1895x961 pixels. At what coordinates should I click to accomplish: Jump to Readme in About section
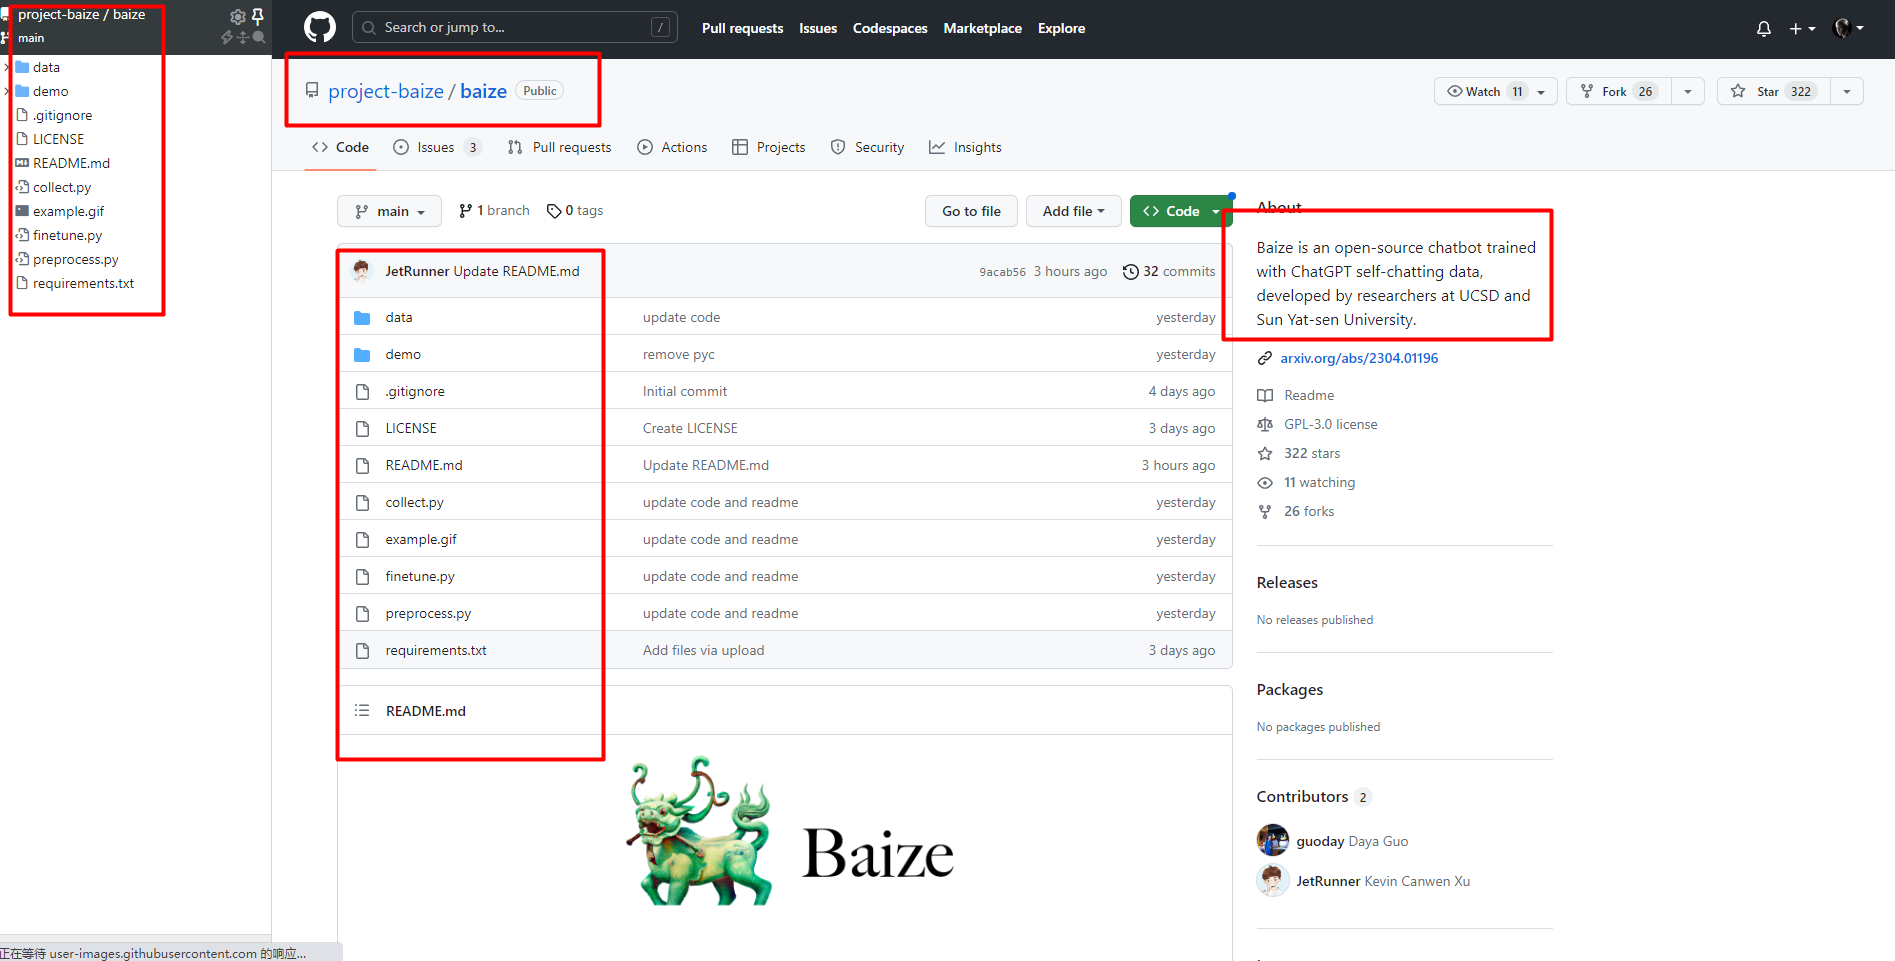1309,395
